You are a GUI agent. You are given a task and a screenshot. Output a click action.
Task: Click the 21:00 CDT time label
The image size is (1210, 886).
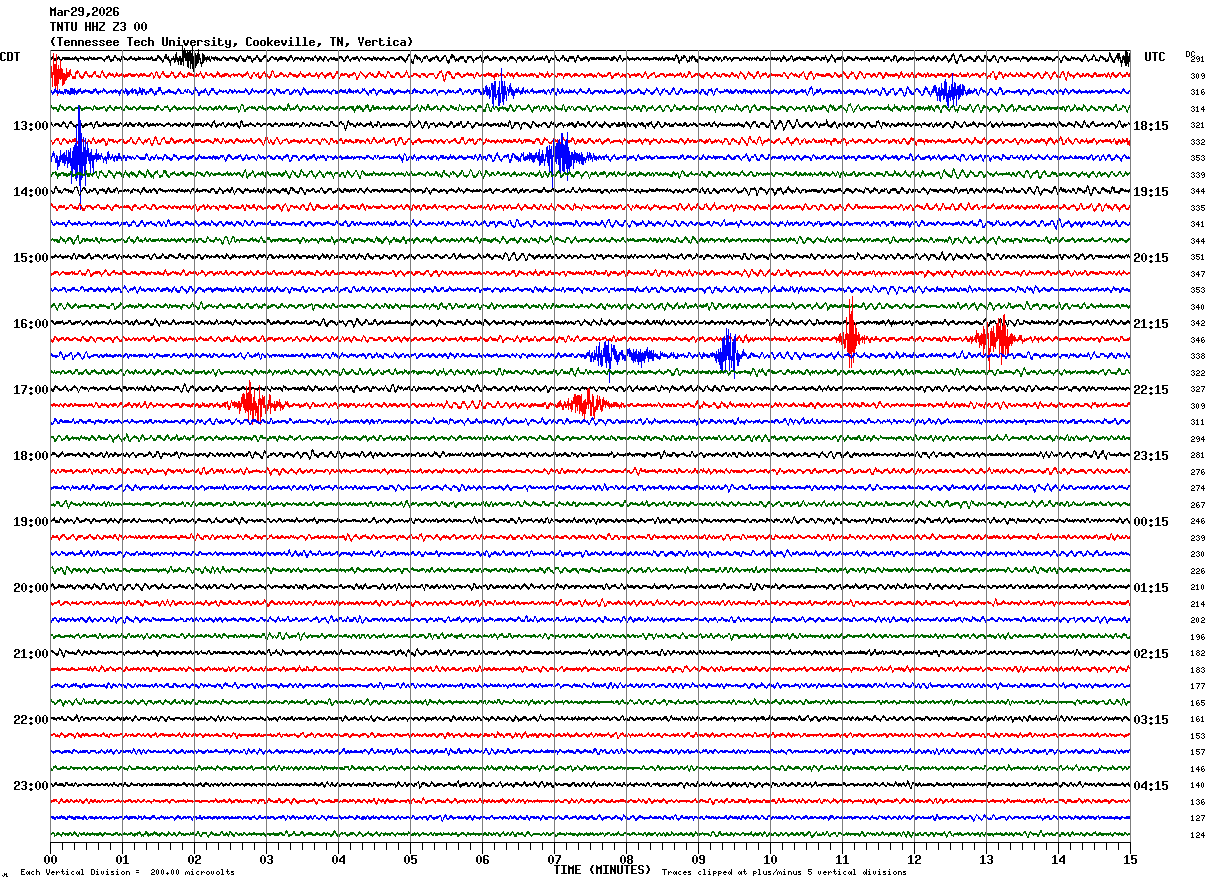pos(30,654)
